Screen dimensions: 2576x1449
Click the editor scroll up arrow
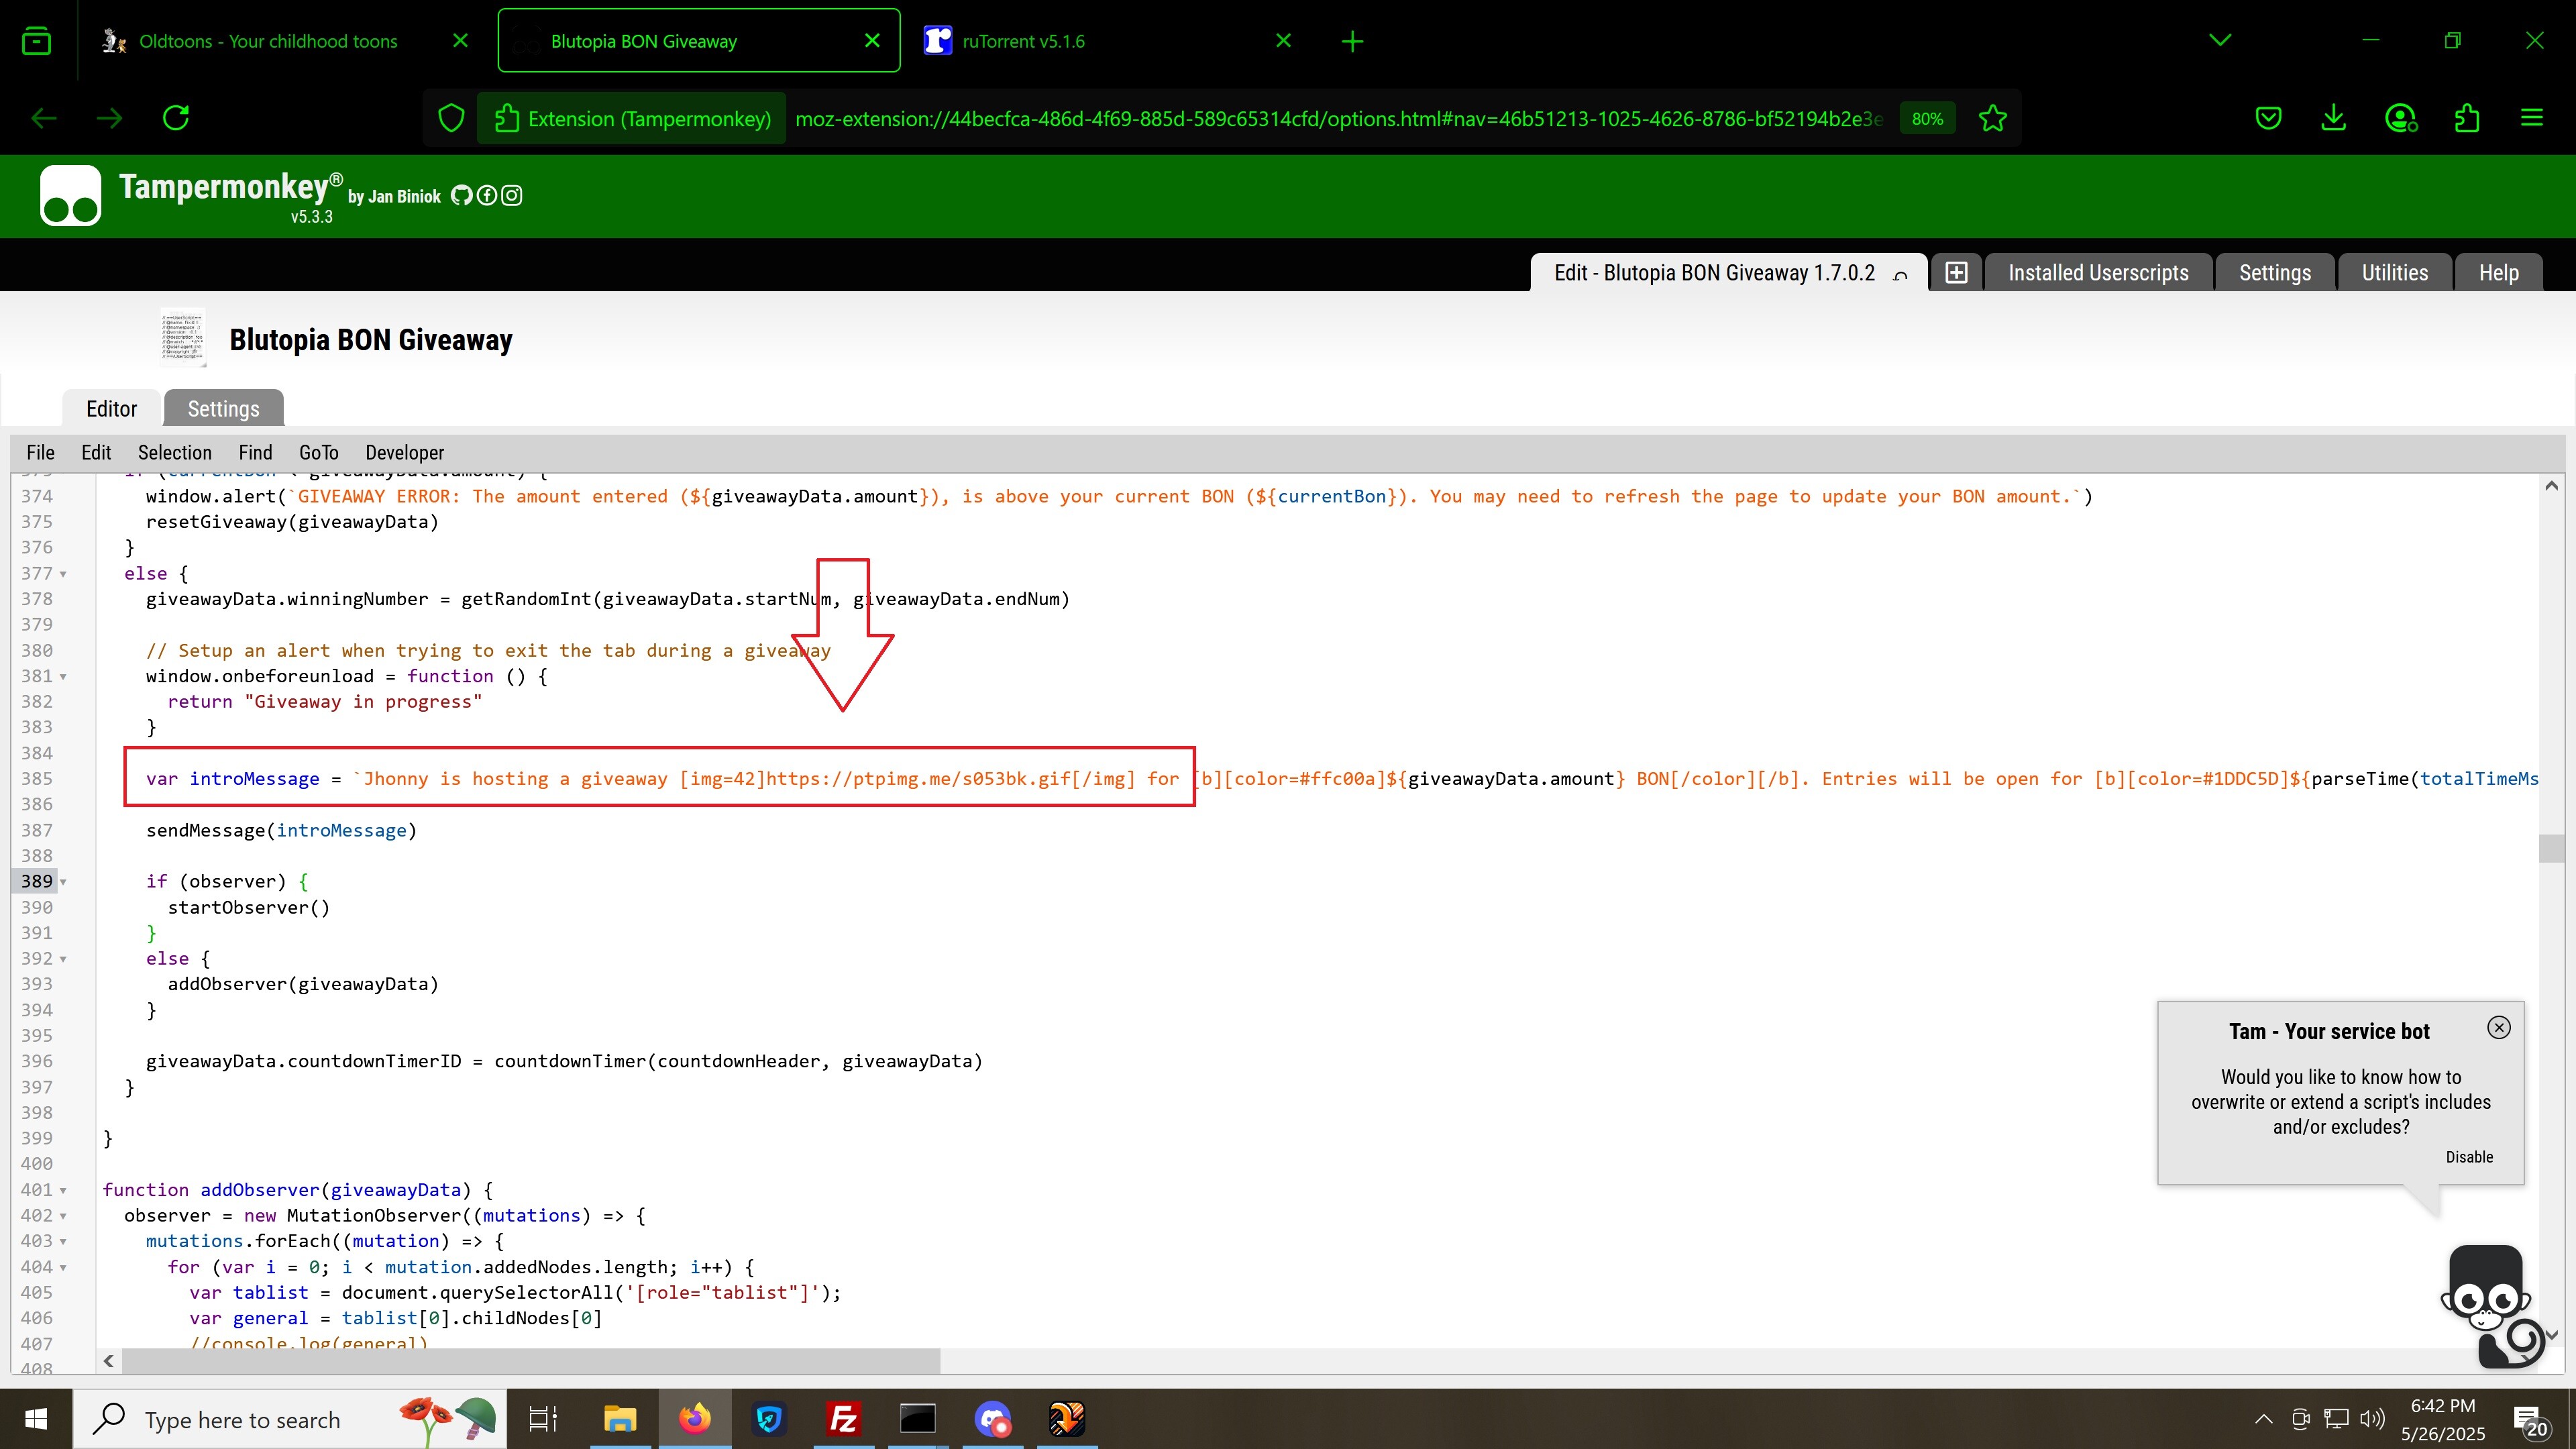[x=2551, y=486]
